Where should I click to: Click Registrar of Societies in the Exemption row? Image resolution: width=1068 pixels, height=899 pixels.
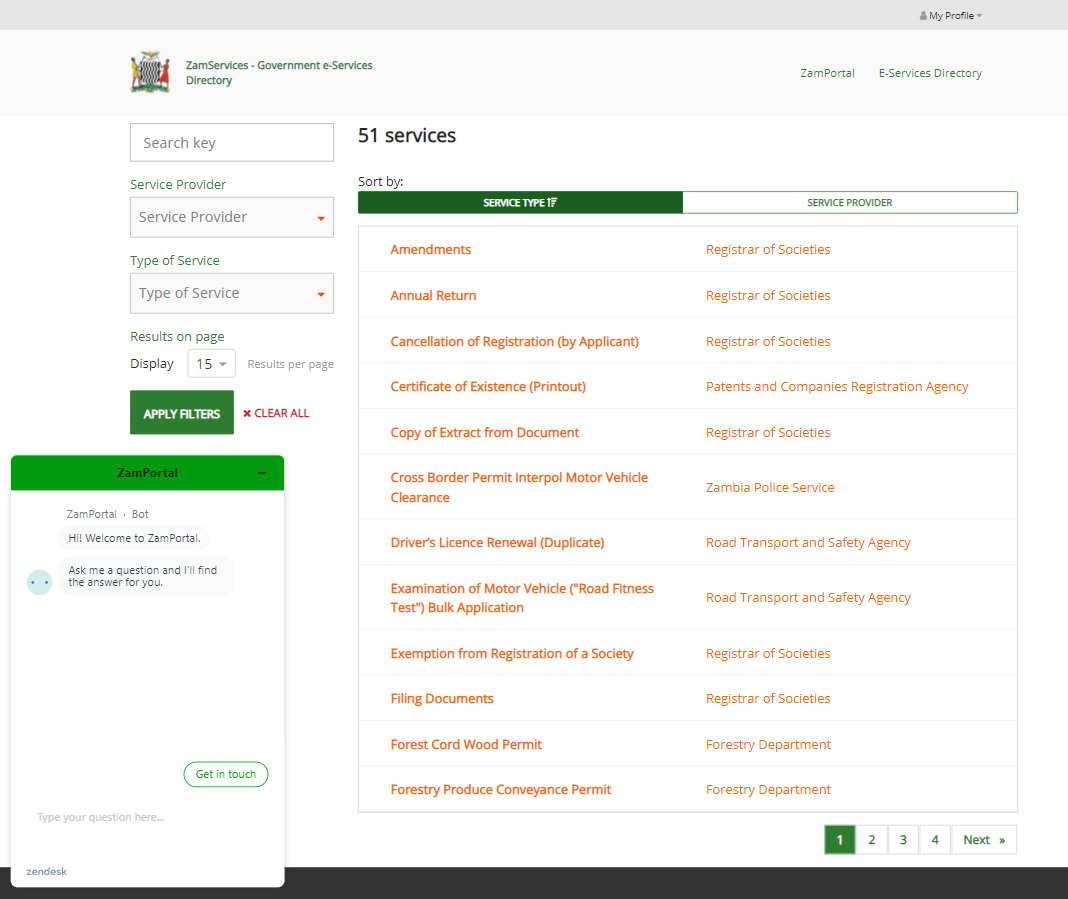pos(768,654)
